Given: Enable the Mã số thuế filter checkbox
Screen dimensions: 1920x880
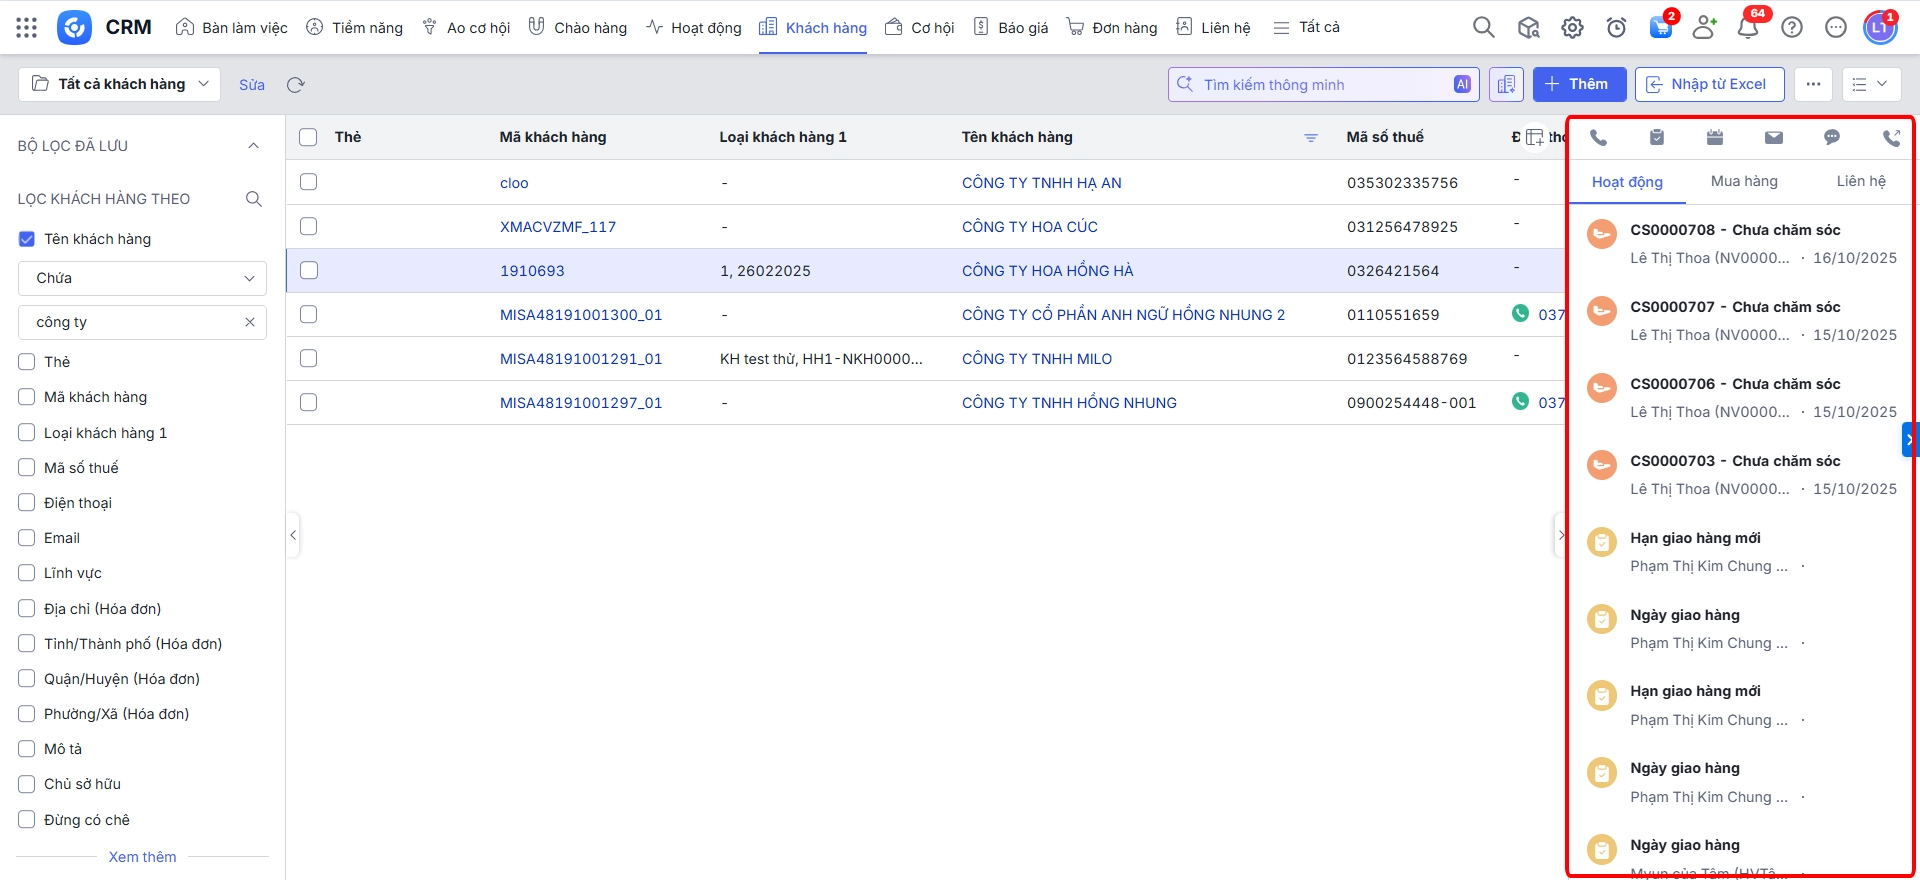Looking at the screenshot, I should pos(27,468).
